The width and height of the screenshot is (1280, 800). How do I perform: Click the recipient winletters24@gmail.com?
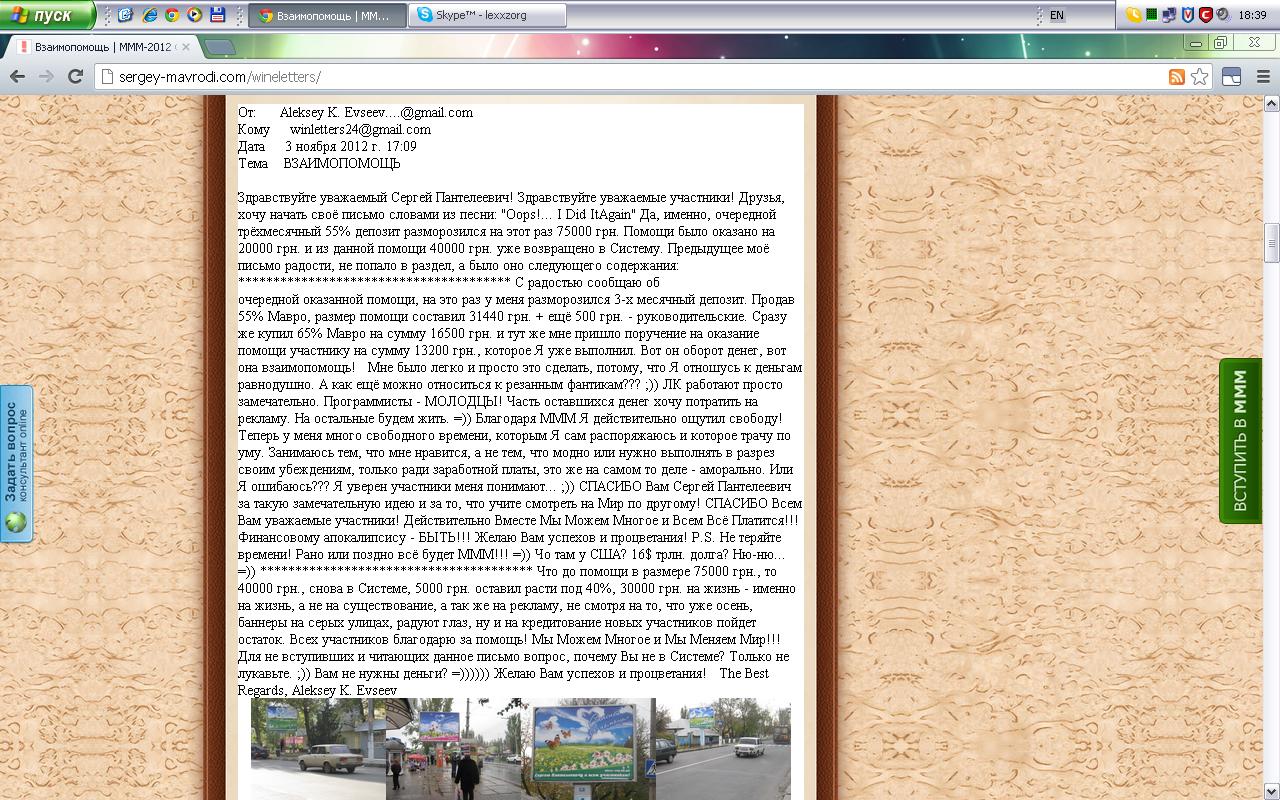[x=360, y=130]
